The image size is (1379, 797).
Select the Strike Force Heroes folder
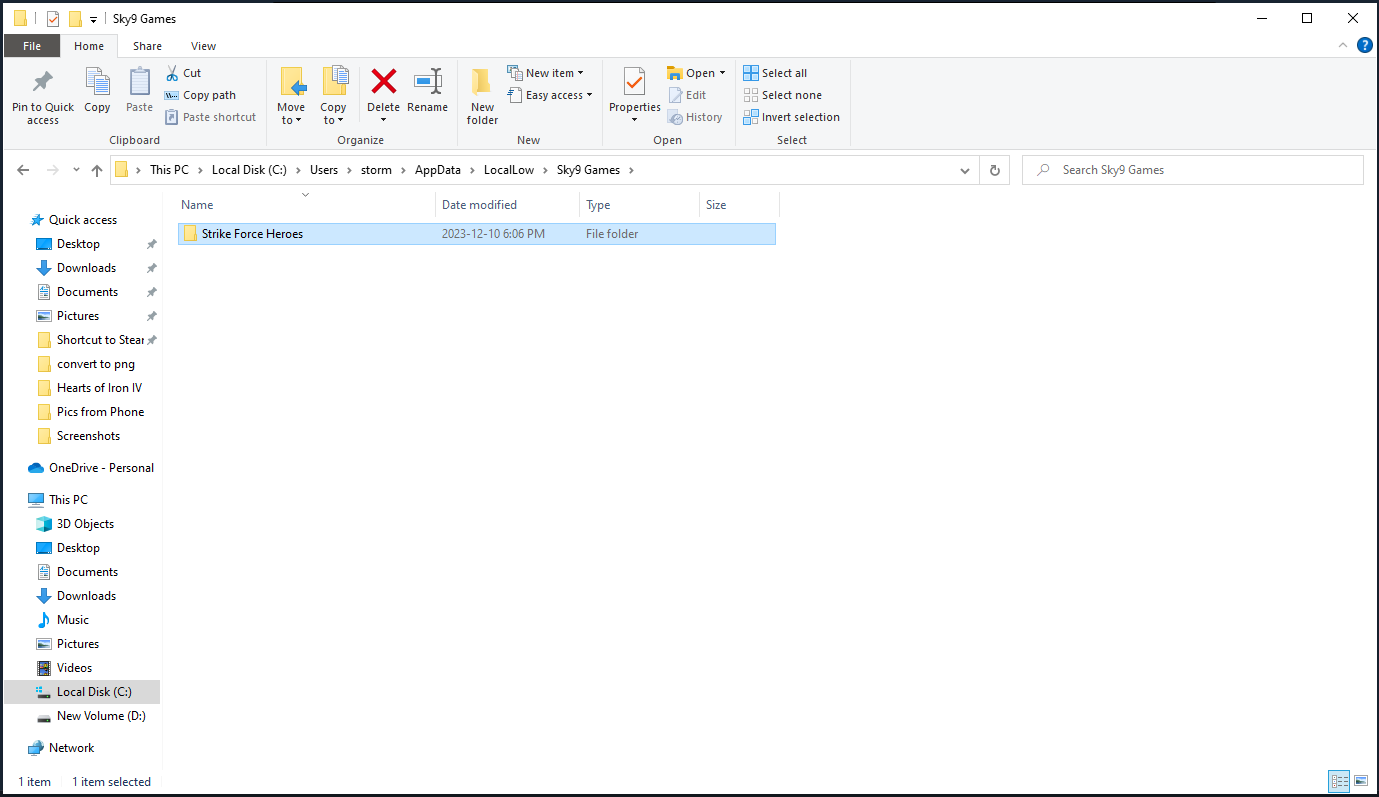[476, 234]
